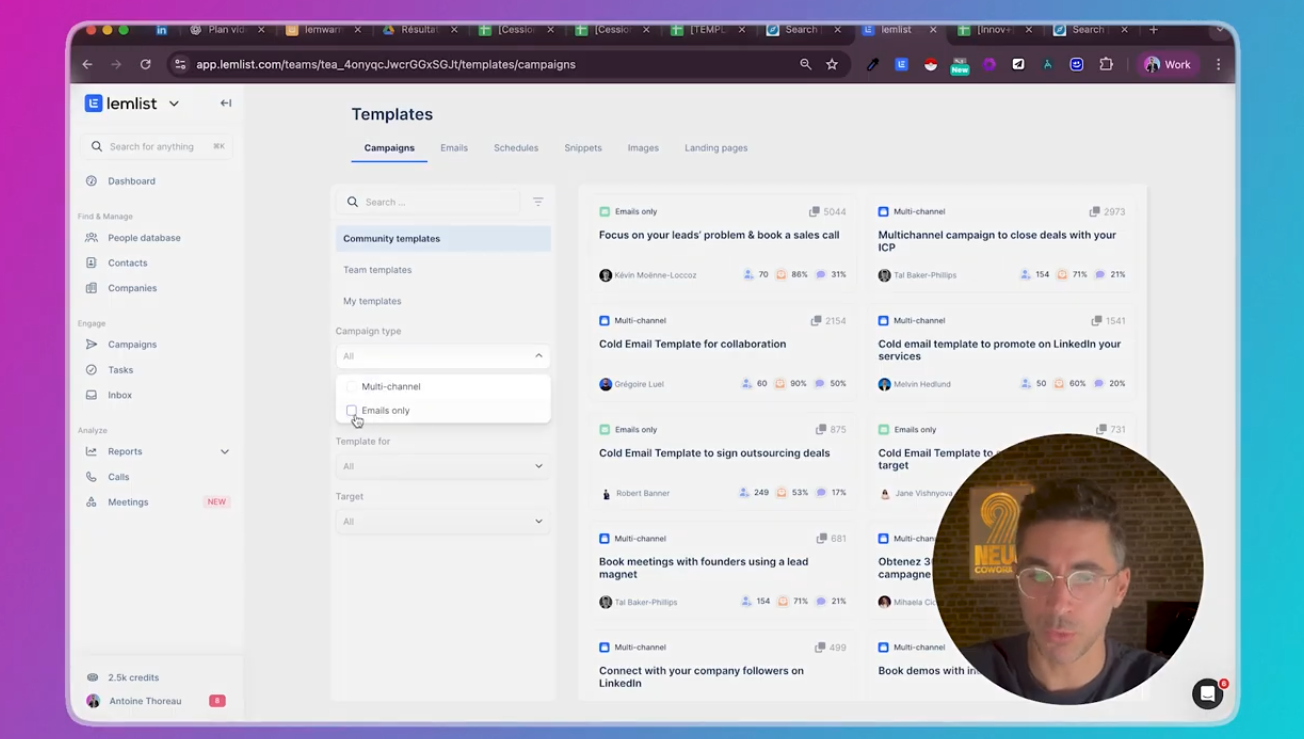Click Grégoire Luel author name
Screen dimensions: 1304x739
[x=639, y=384]
